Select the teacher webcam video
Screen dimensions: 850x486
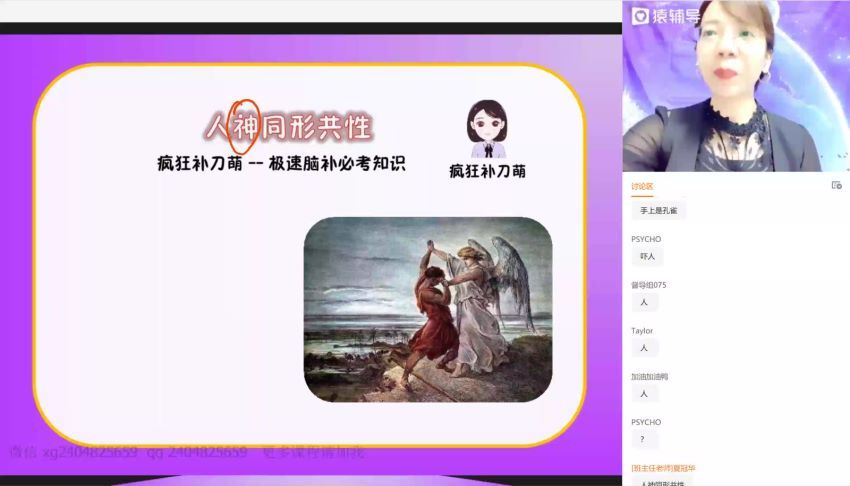pos(736,86)
